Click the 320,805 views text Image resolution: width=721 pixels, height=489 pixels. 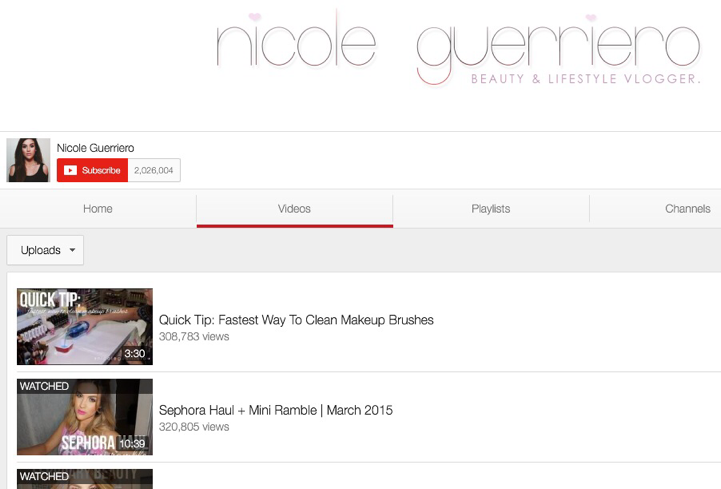point(194,427)
